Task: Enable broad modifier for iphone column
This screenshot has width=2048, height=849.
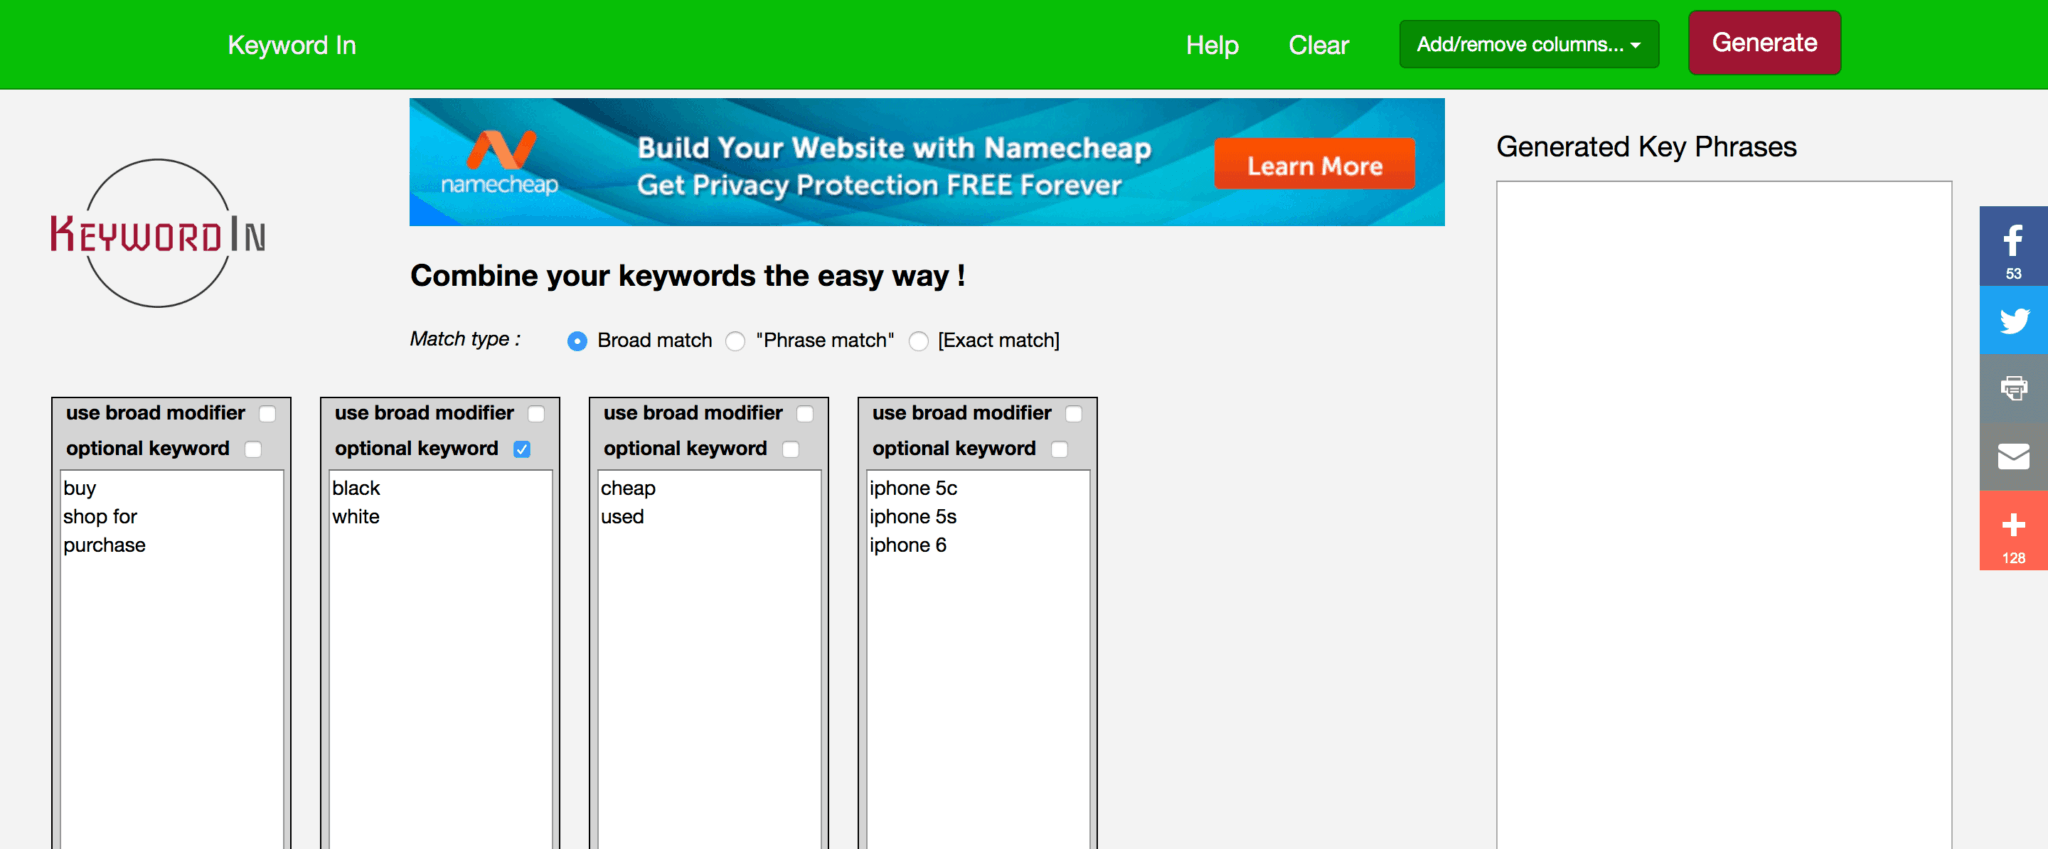Action: point(1074,414)
